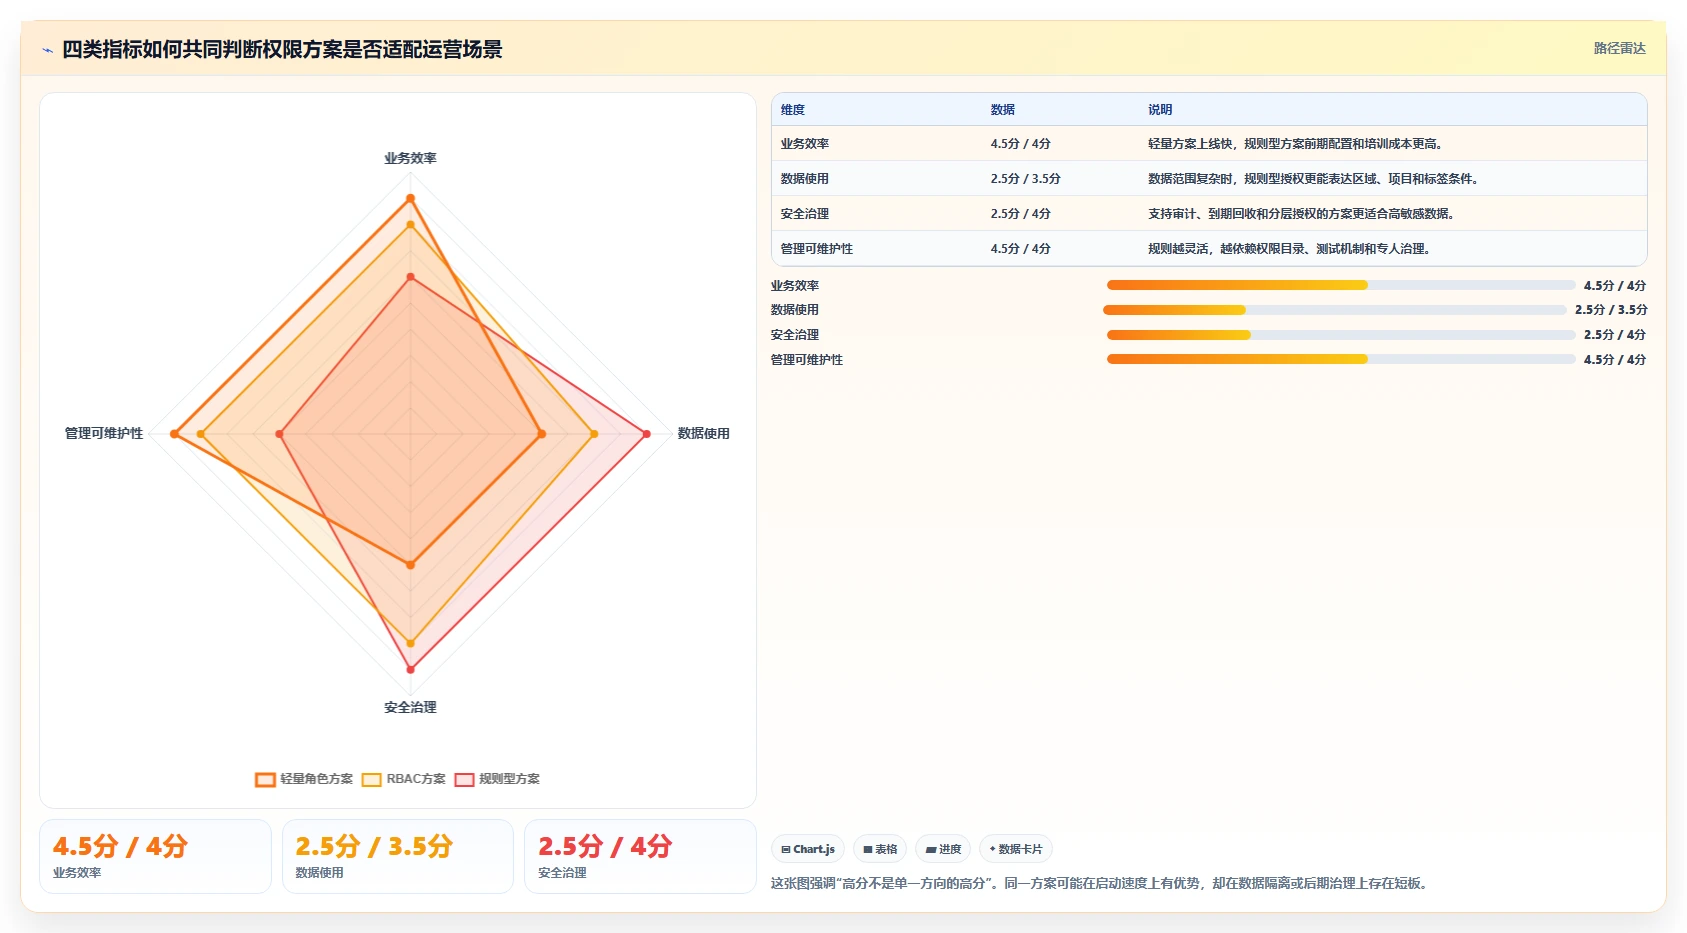Image resolution: width=1687 pixels, height=933 pixels.
Task: Click the Chart.js tag
Action: point(808,849)
